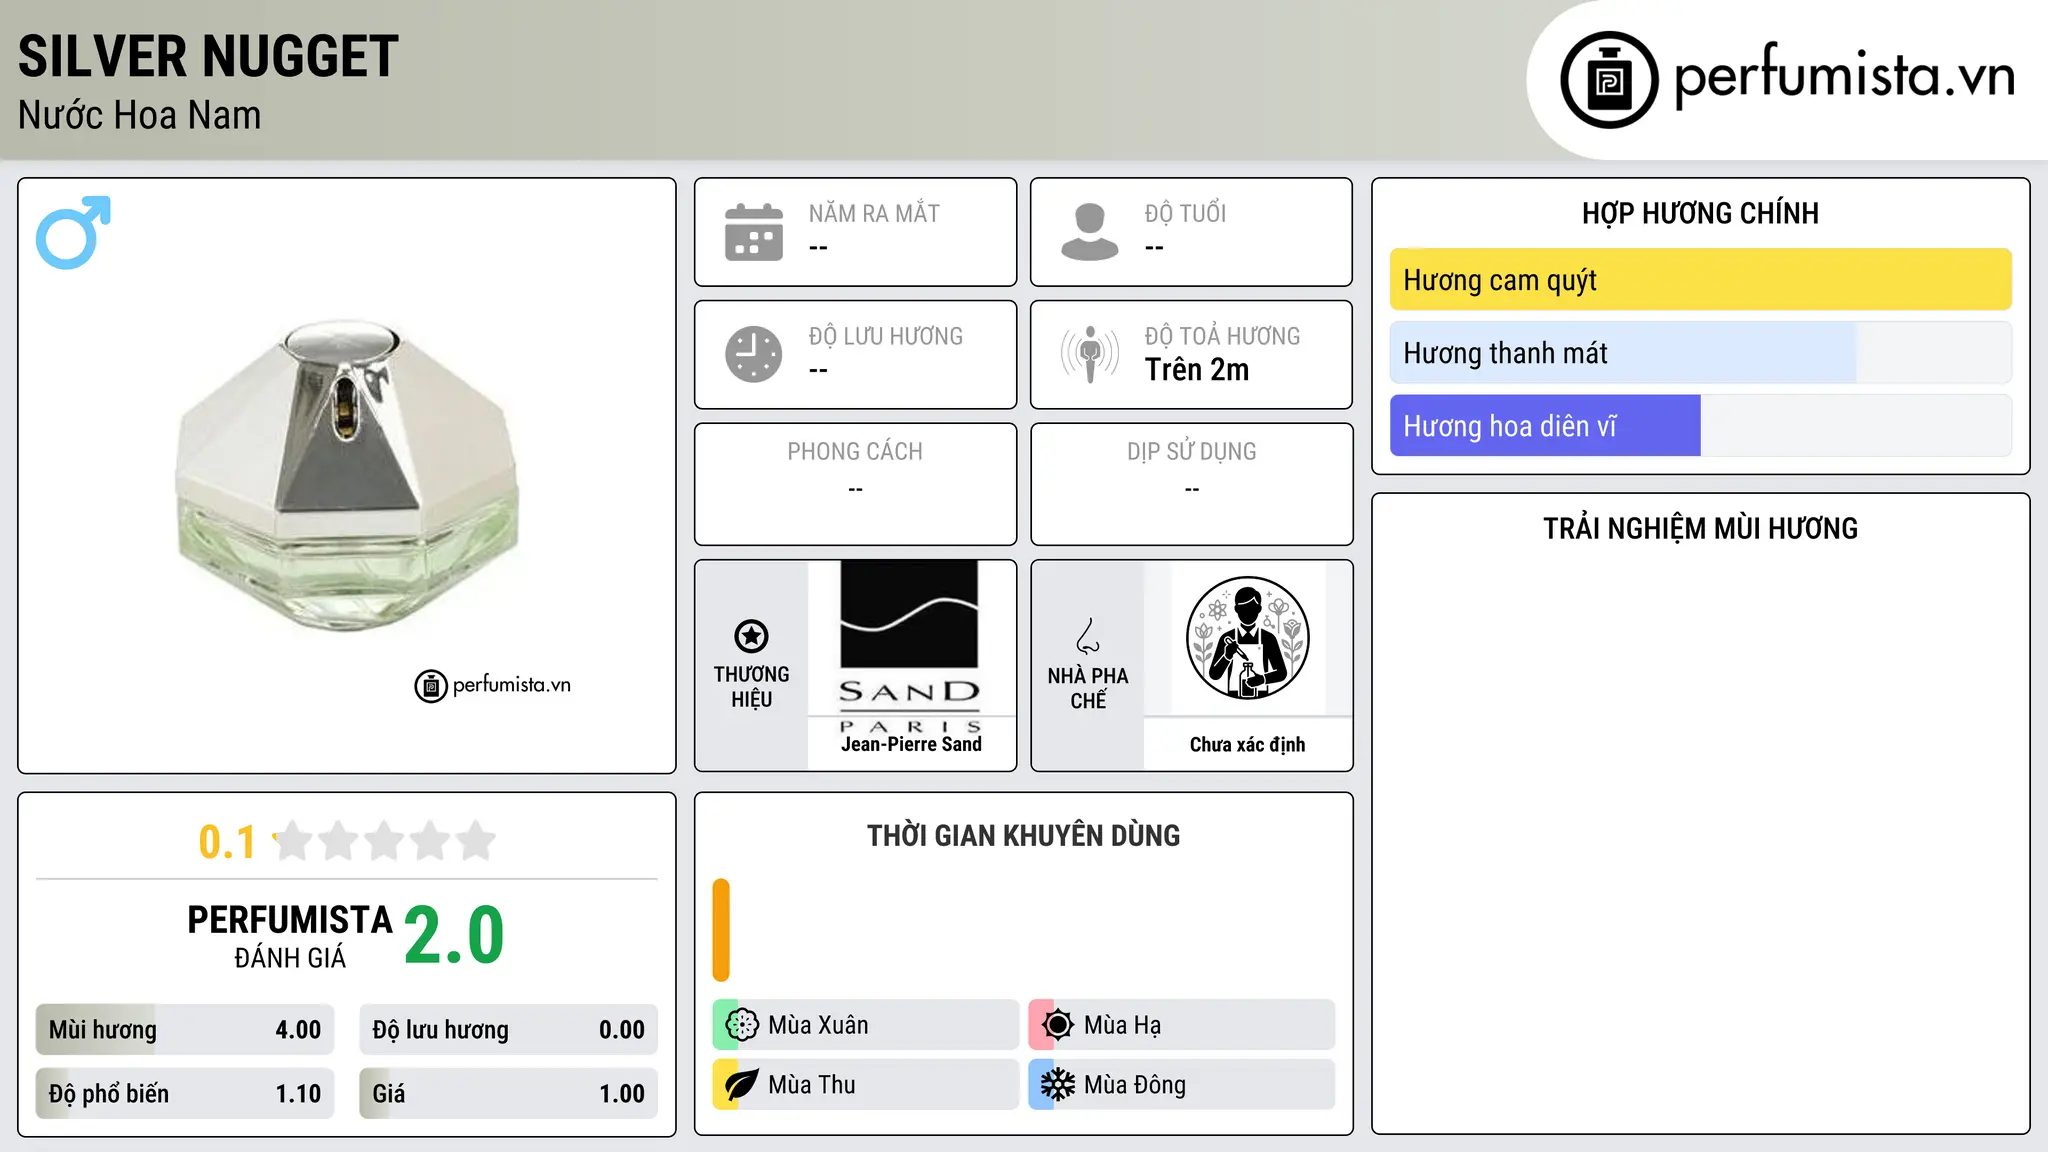
Task: Click the star badge brand icon
Action: tap(751, 636)
